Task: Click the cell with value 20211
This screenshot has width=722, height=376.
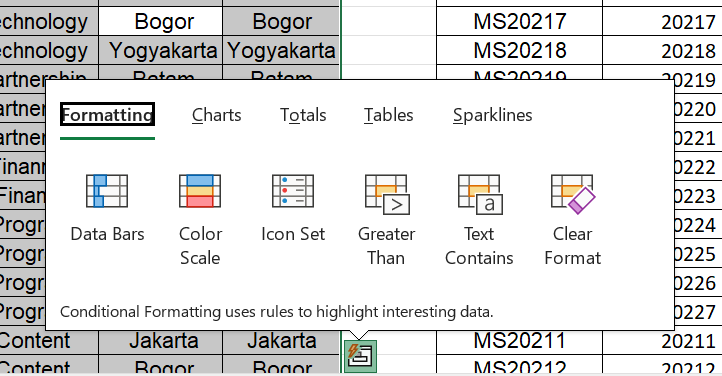Action: pos(662,341)
